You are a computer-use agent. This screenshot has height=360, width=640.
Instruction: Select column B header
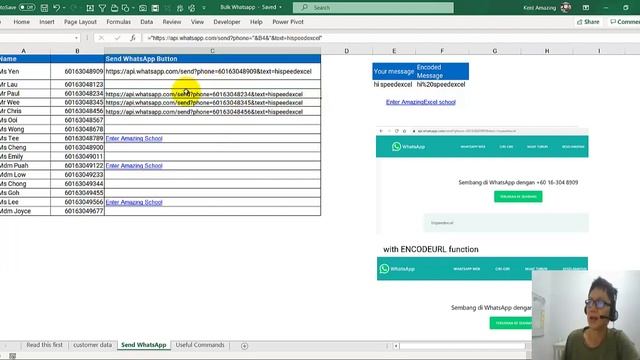77,51
